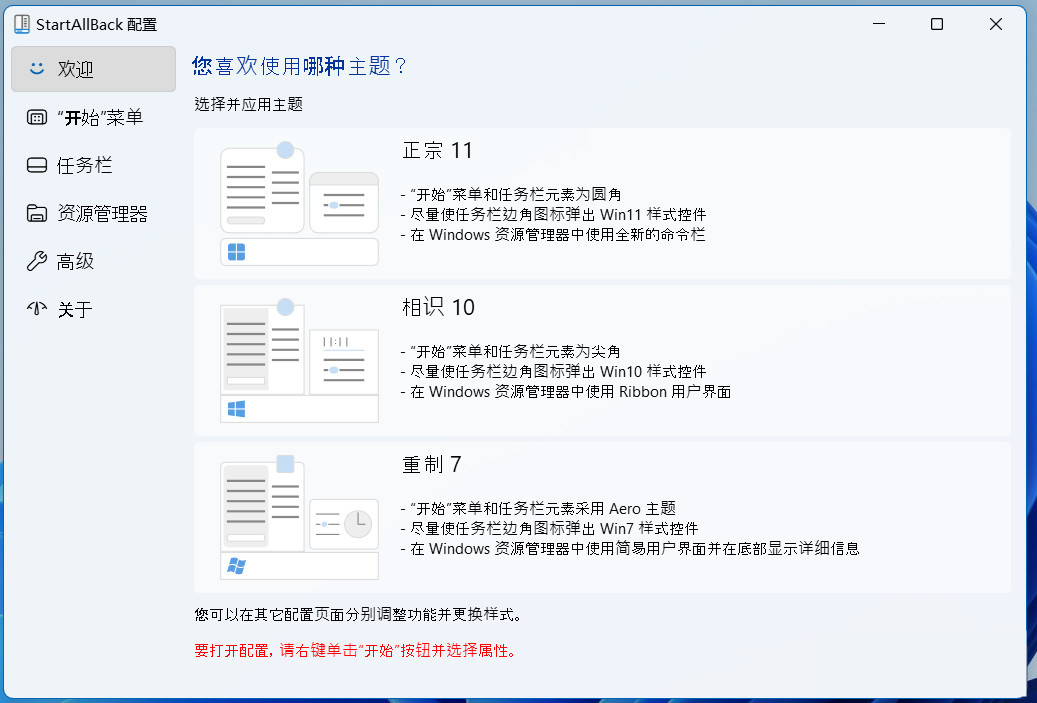Screen dimensions: 1037x703
Task: Switch to 任务栏 settings
Action: pyautogui.click(x=93, y=165)
